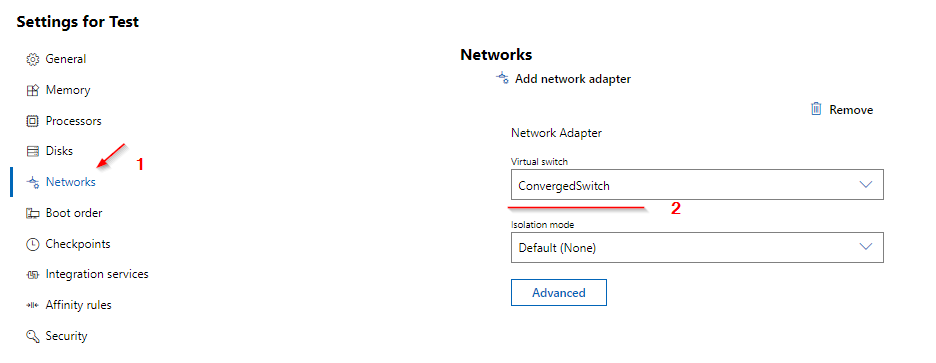This screenshot has width=936, height=363.
Task: Expand the Virtual switch dropdown chevron
Action: tap(866, 184)
